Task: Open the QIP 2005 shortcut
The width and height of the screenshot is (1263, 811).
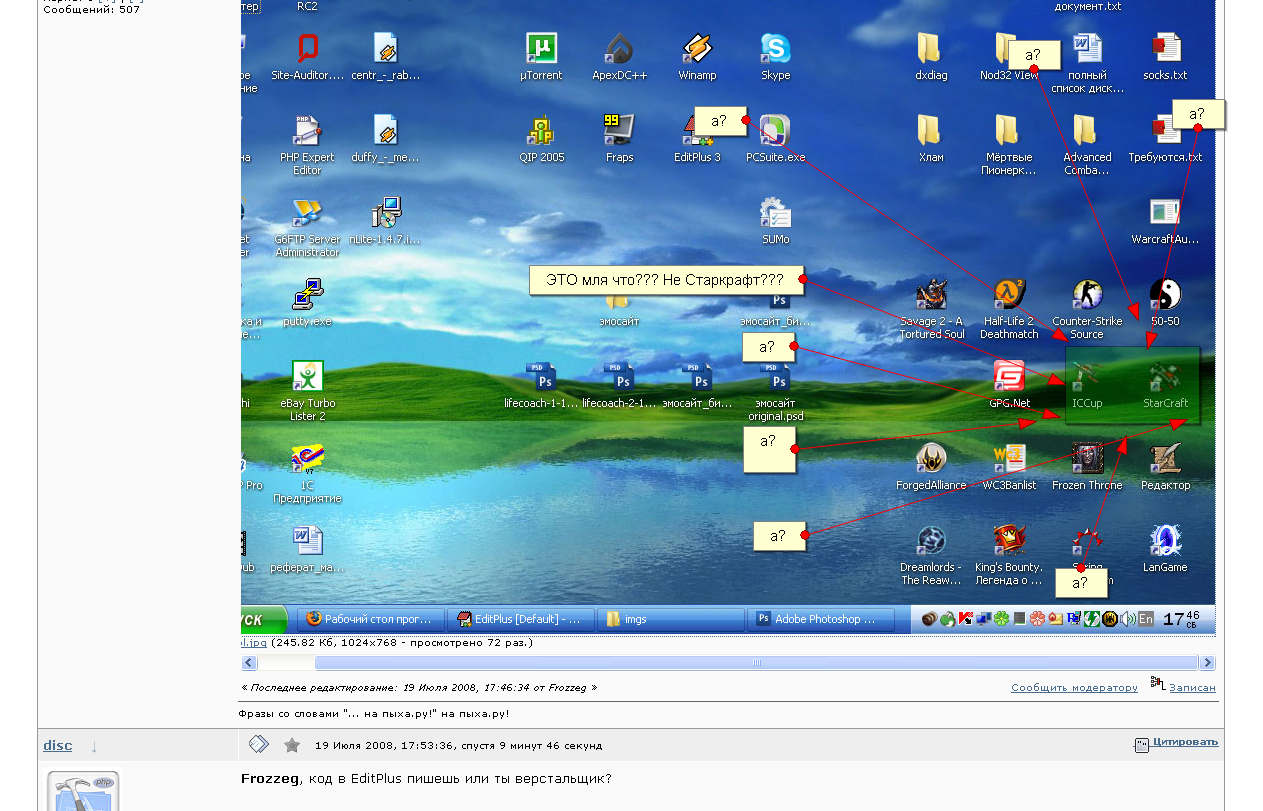Action: tap(541, 130)
